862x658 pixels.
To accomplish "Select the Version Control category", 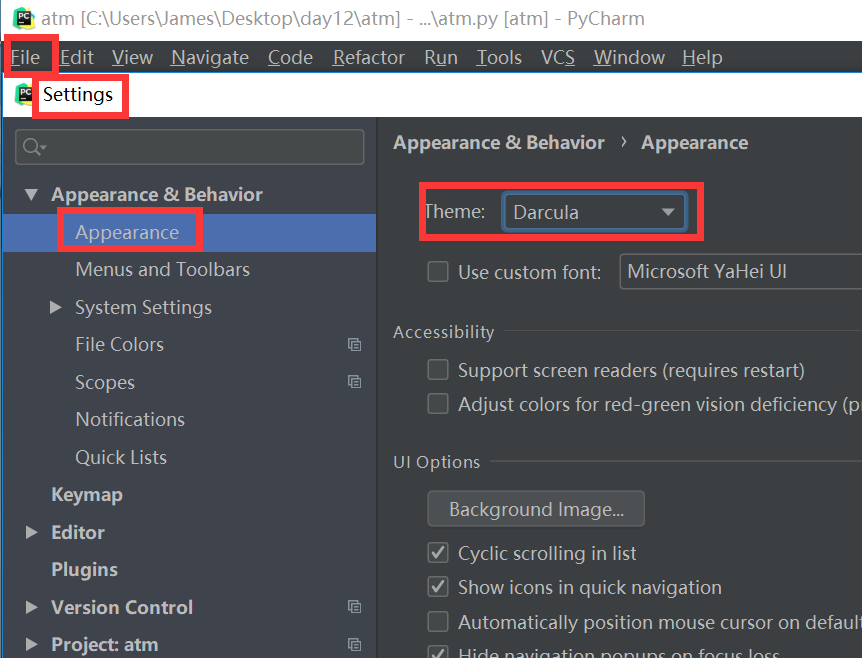I will 122,607.
